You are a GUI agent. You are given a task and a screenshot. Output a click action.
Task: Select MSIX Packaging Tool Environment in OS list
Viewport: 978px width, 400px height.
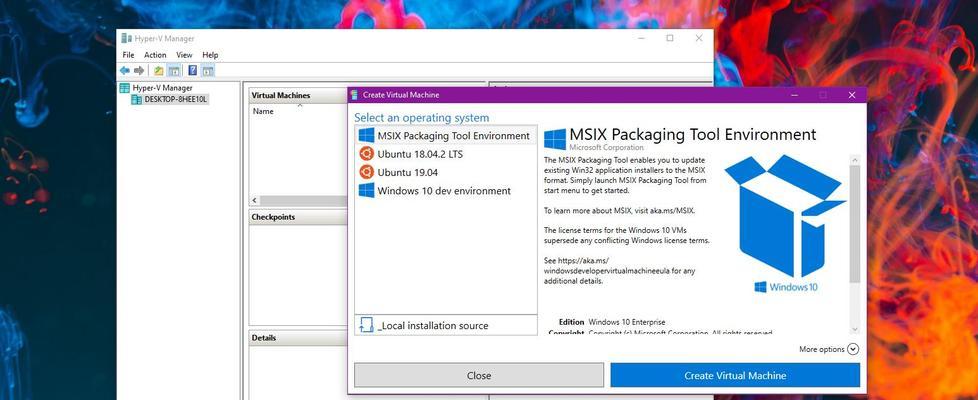[445, 135]
